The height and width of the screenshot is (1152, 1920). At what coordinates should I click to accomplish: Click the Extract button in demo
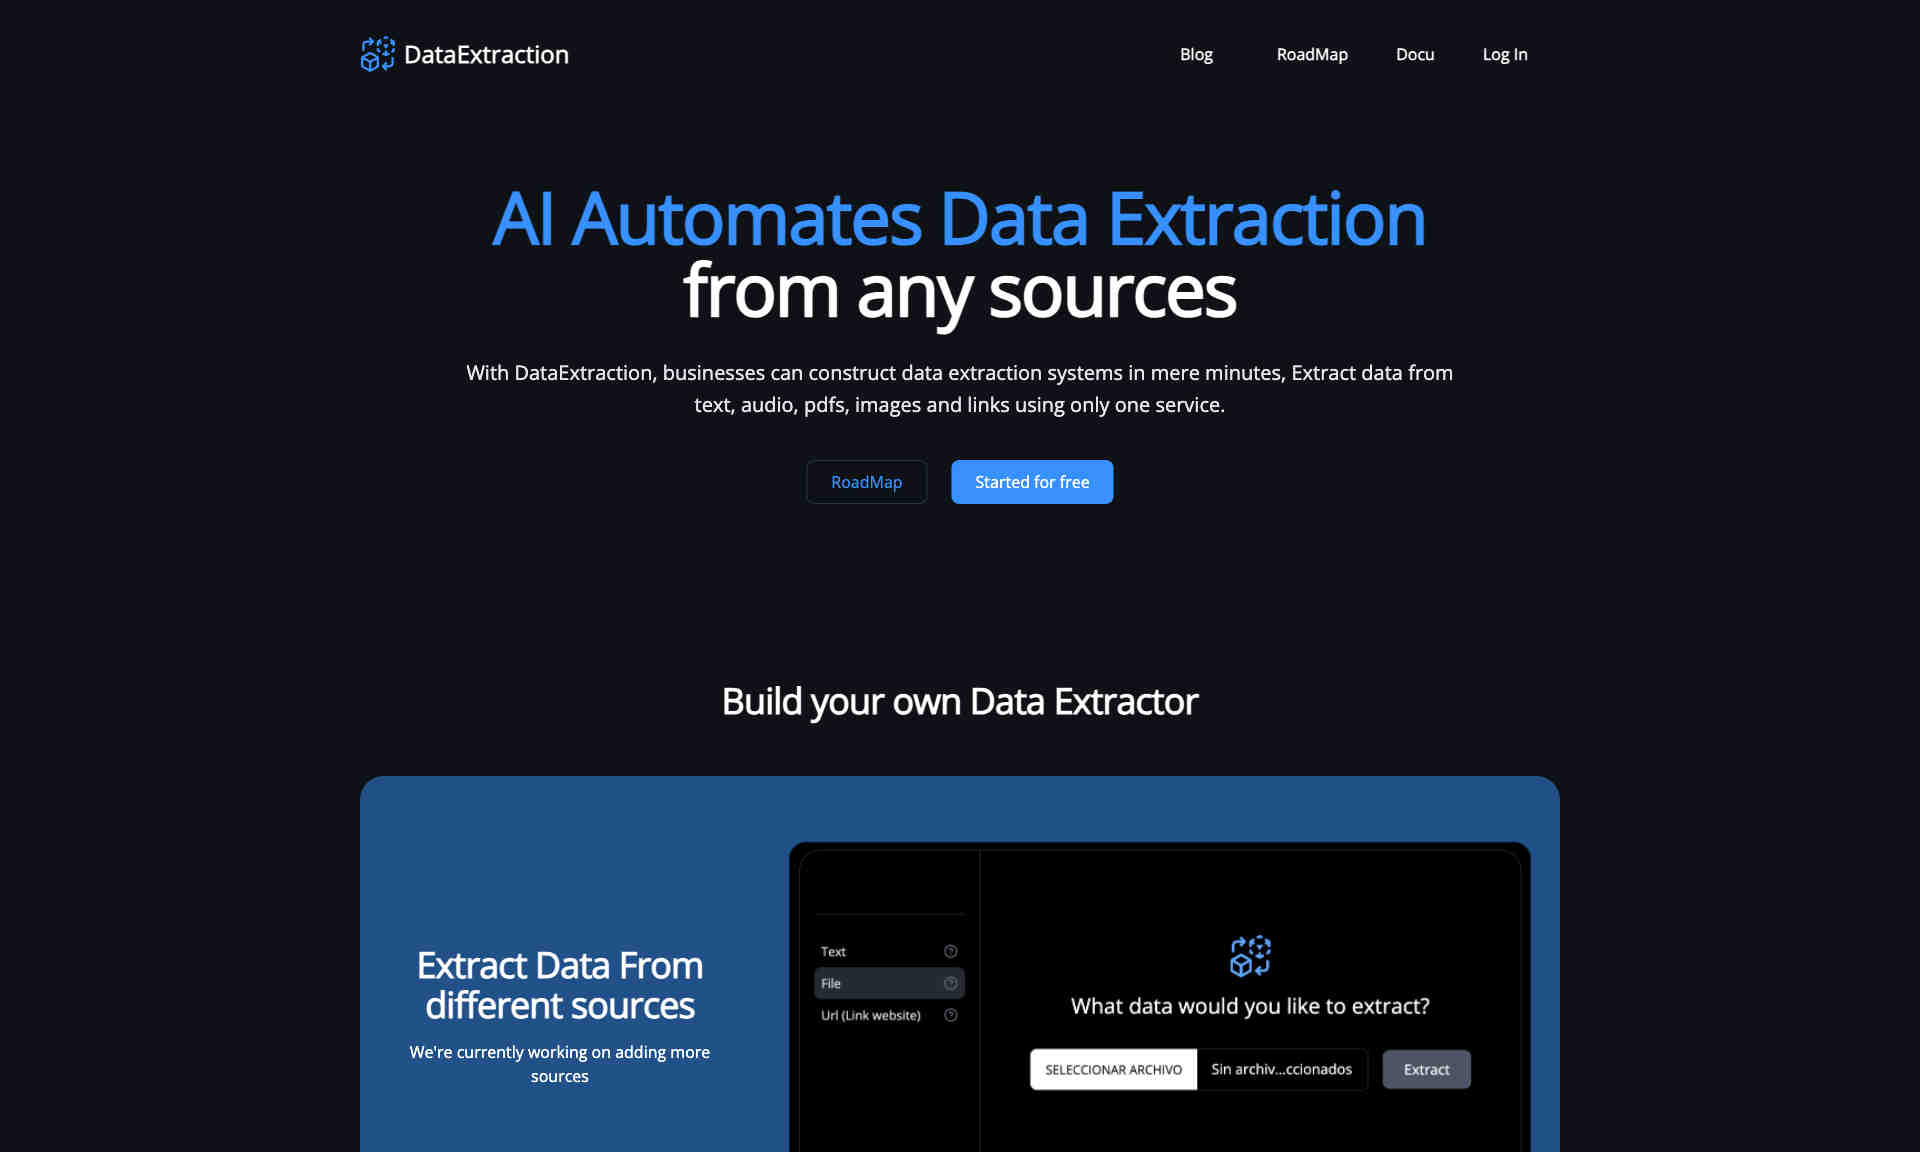coord(1426,1068)
